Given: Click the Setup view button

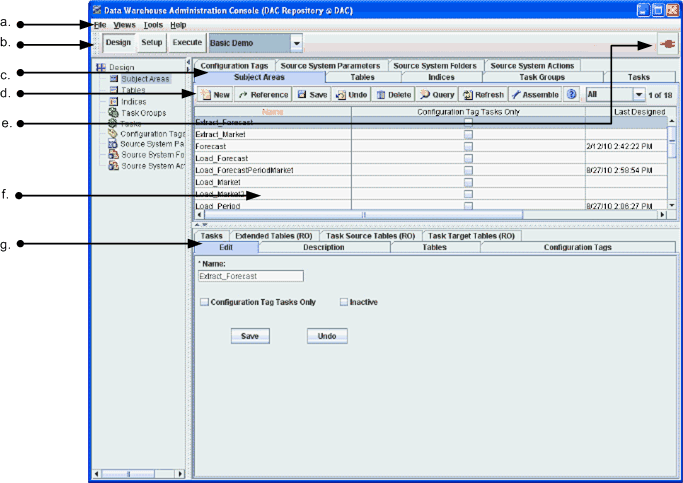Looking at the screenshot, I should 152,43.
